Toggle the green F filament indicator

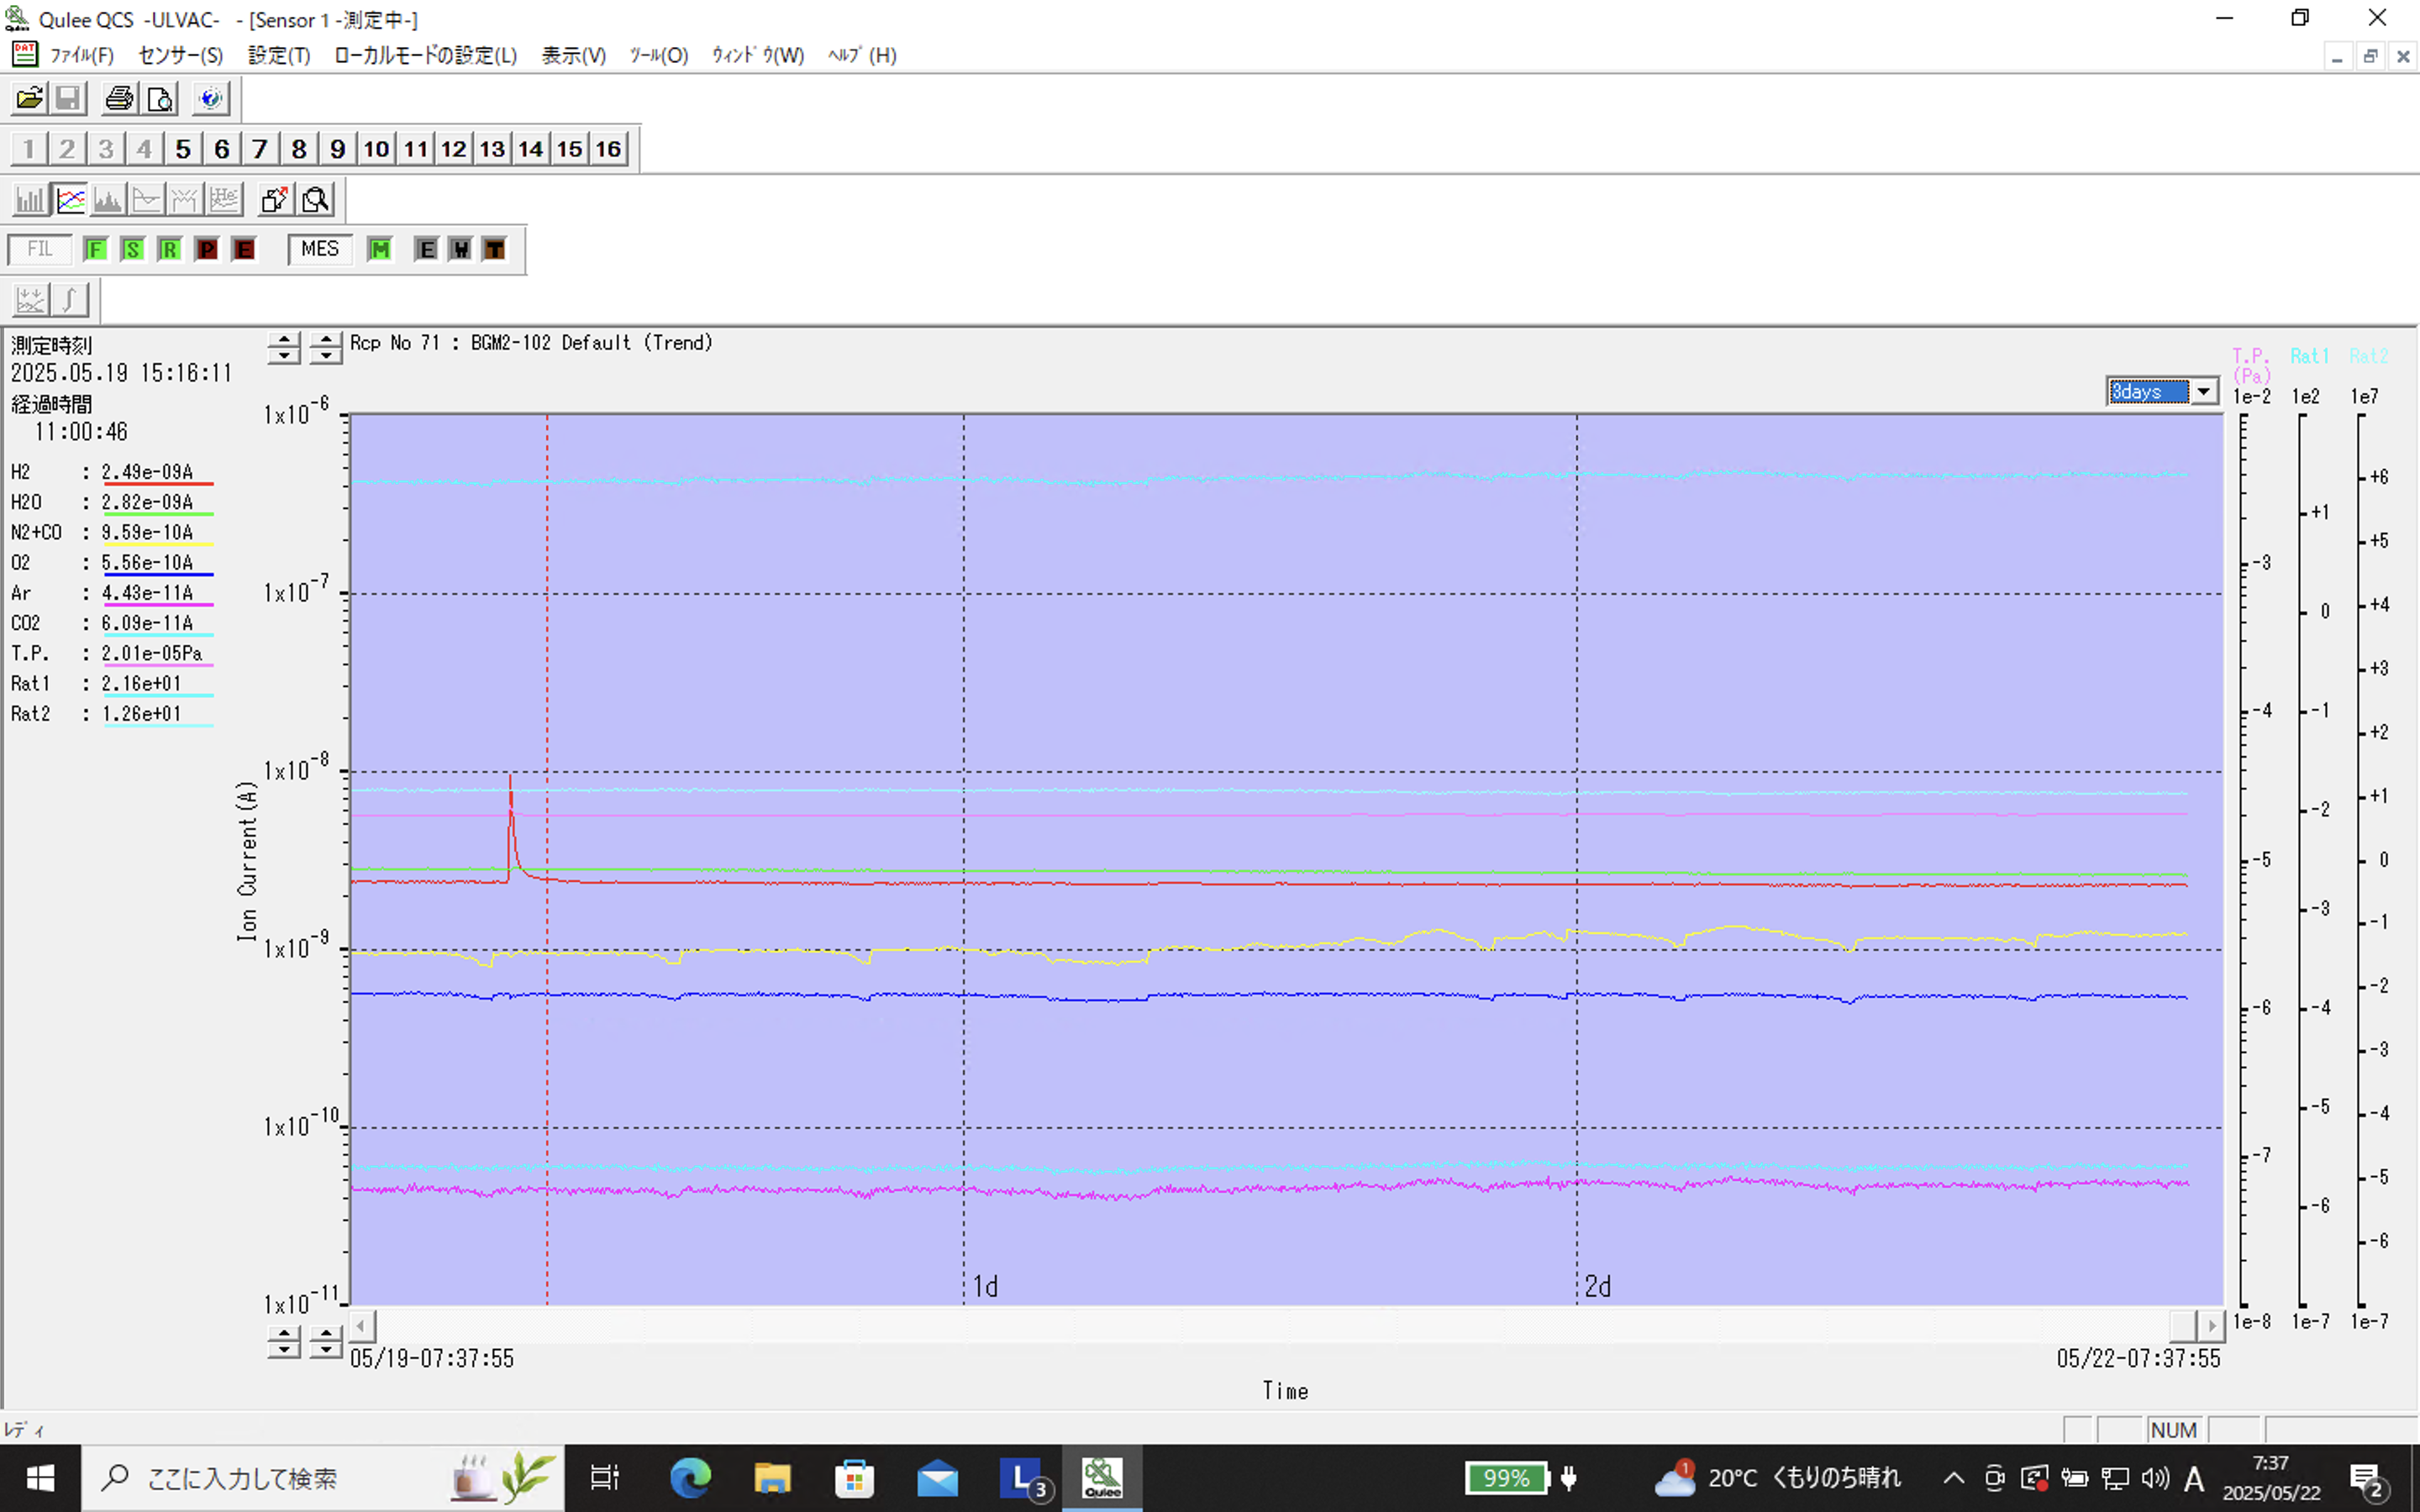click(x=96, y=249)
